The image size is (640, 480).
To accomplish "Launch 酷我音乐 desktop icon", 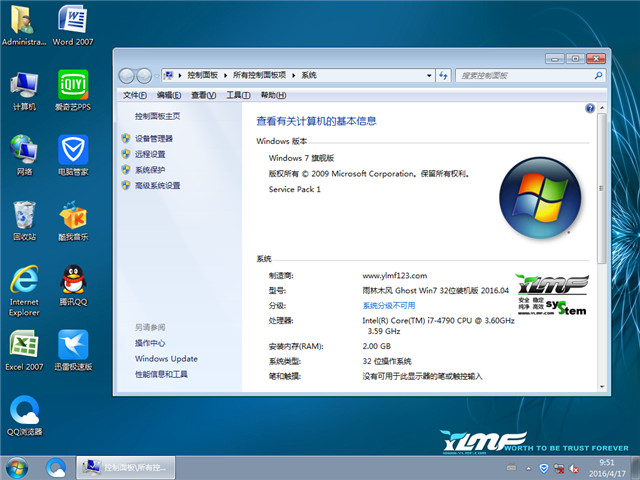I will tap(73, 220).
